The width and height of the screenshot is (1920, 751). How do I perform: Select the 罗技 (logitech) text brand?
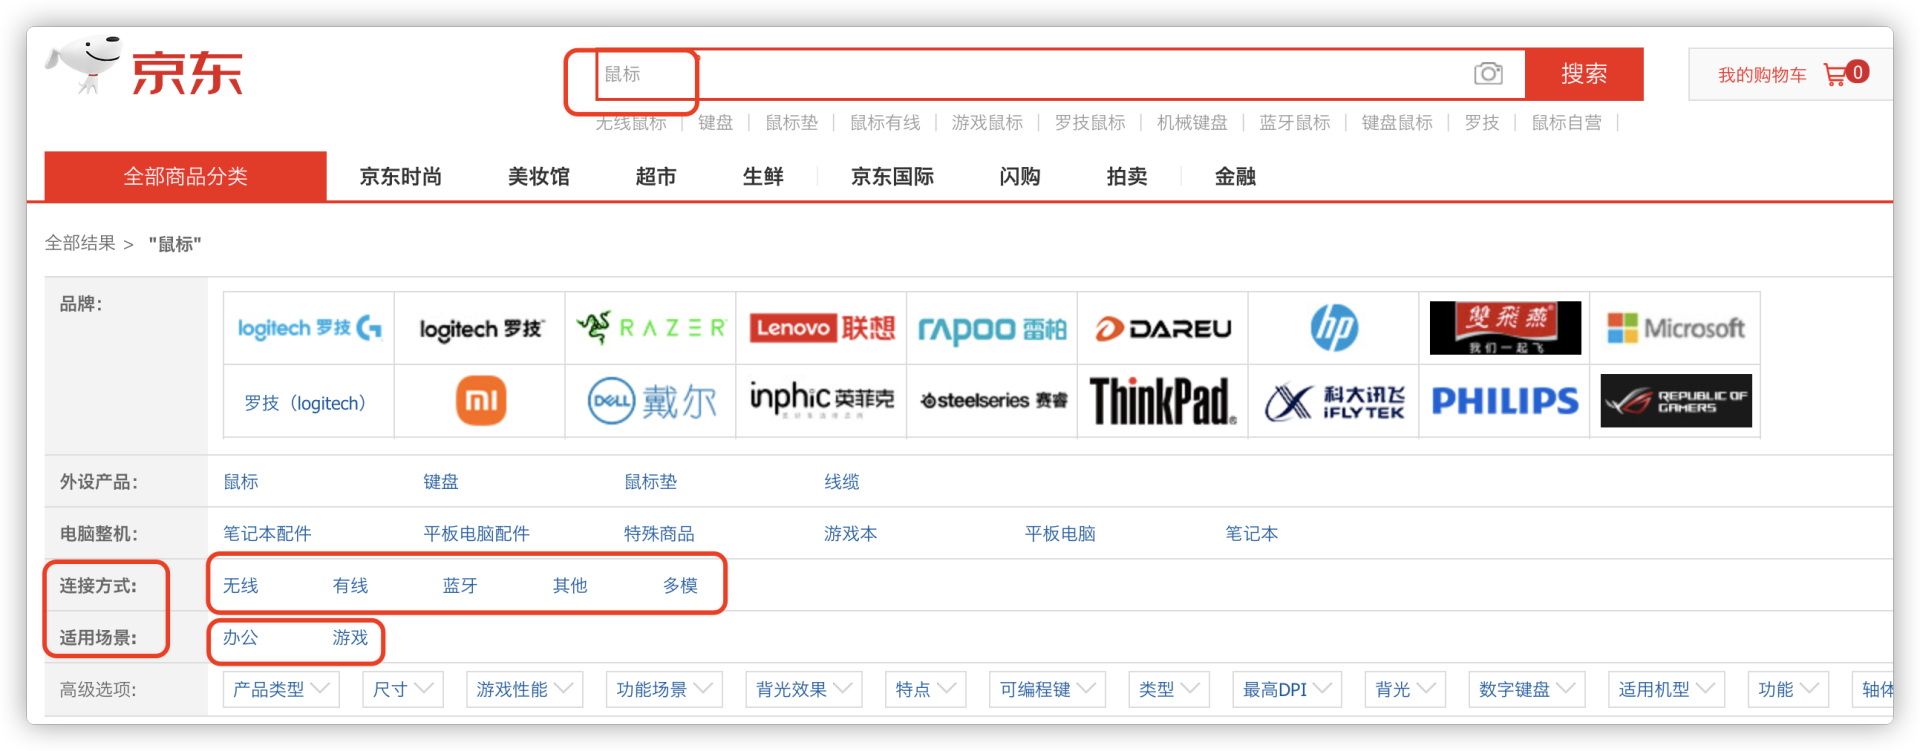[x=305, y=403]
